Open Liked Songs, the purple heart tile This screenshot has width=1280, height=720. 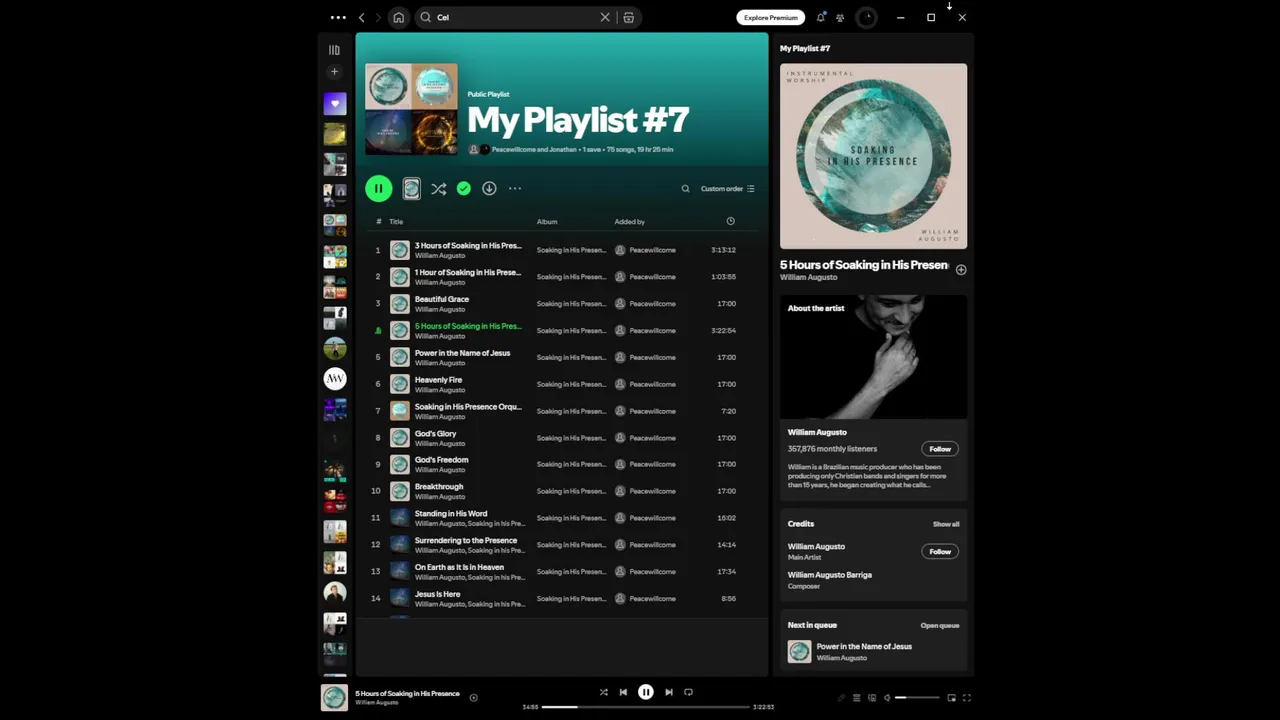point(335,104)
